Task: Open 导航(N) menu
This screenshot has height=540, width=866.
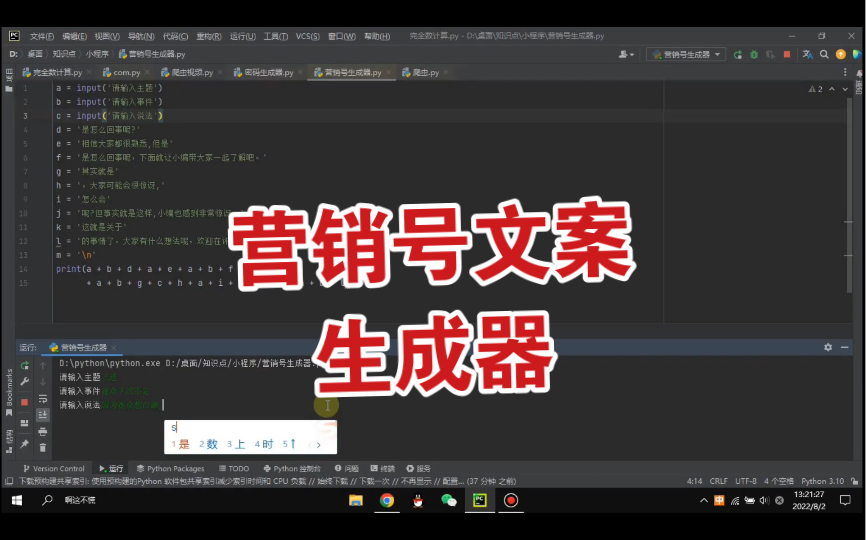Action: [141, 36]
